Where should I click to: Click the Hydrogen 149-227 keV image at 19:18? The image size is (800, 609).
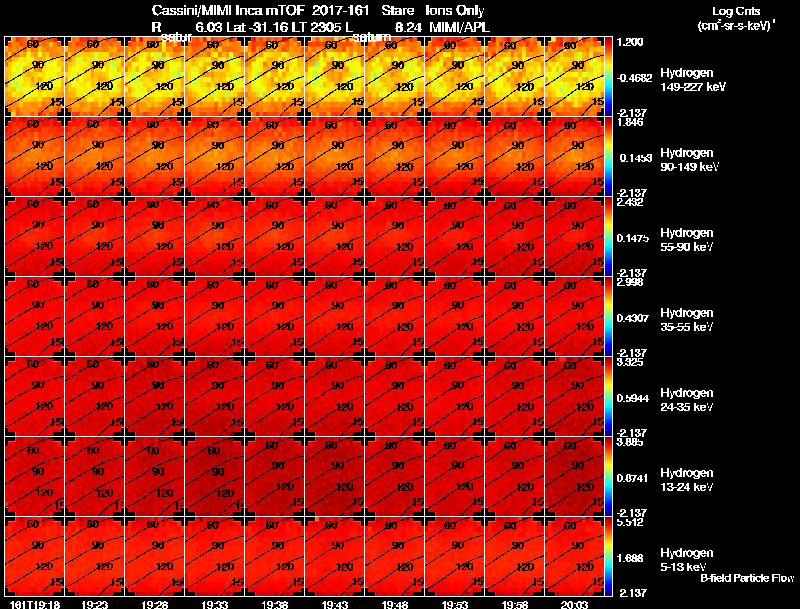[35, 77]
